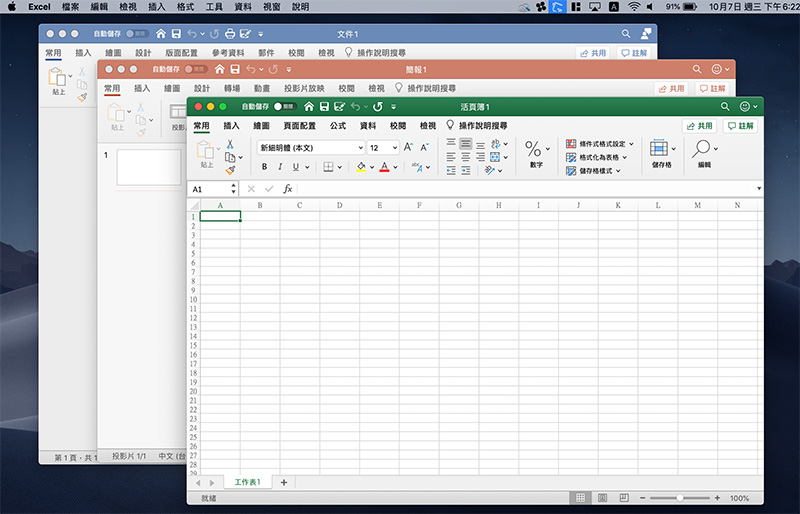This screenshot has height=514, width=800.
Task: Click the Page Break preview icon in status bar
Action: (623, 498)
